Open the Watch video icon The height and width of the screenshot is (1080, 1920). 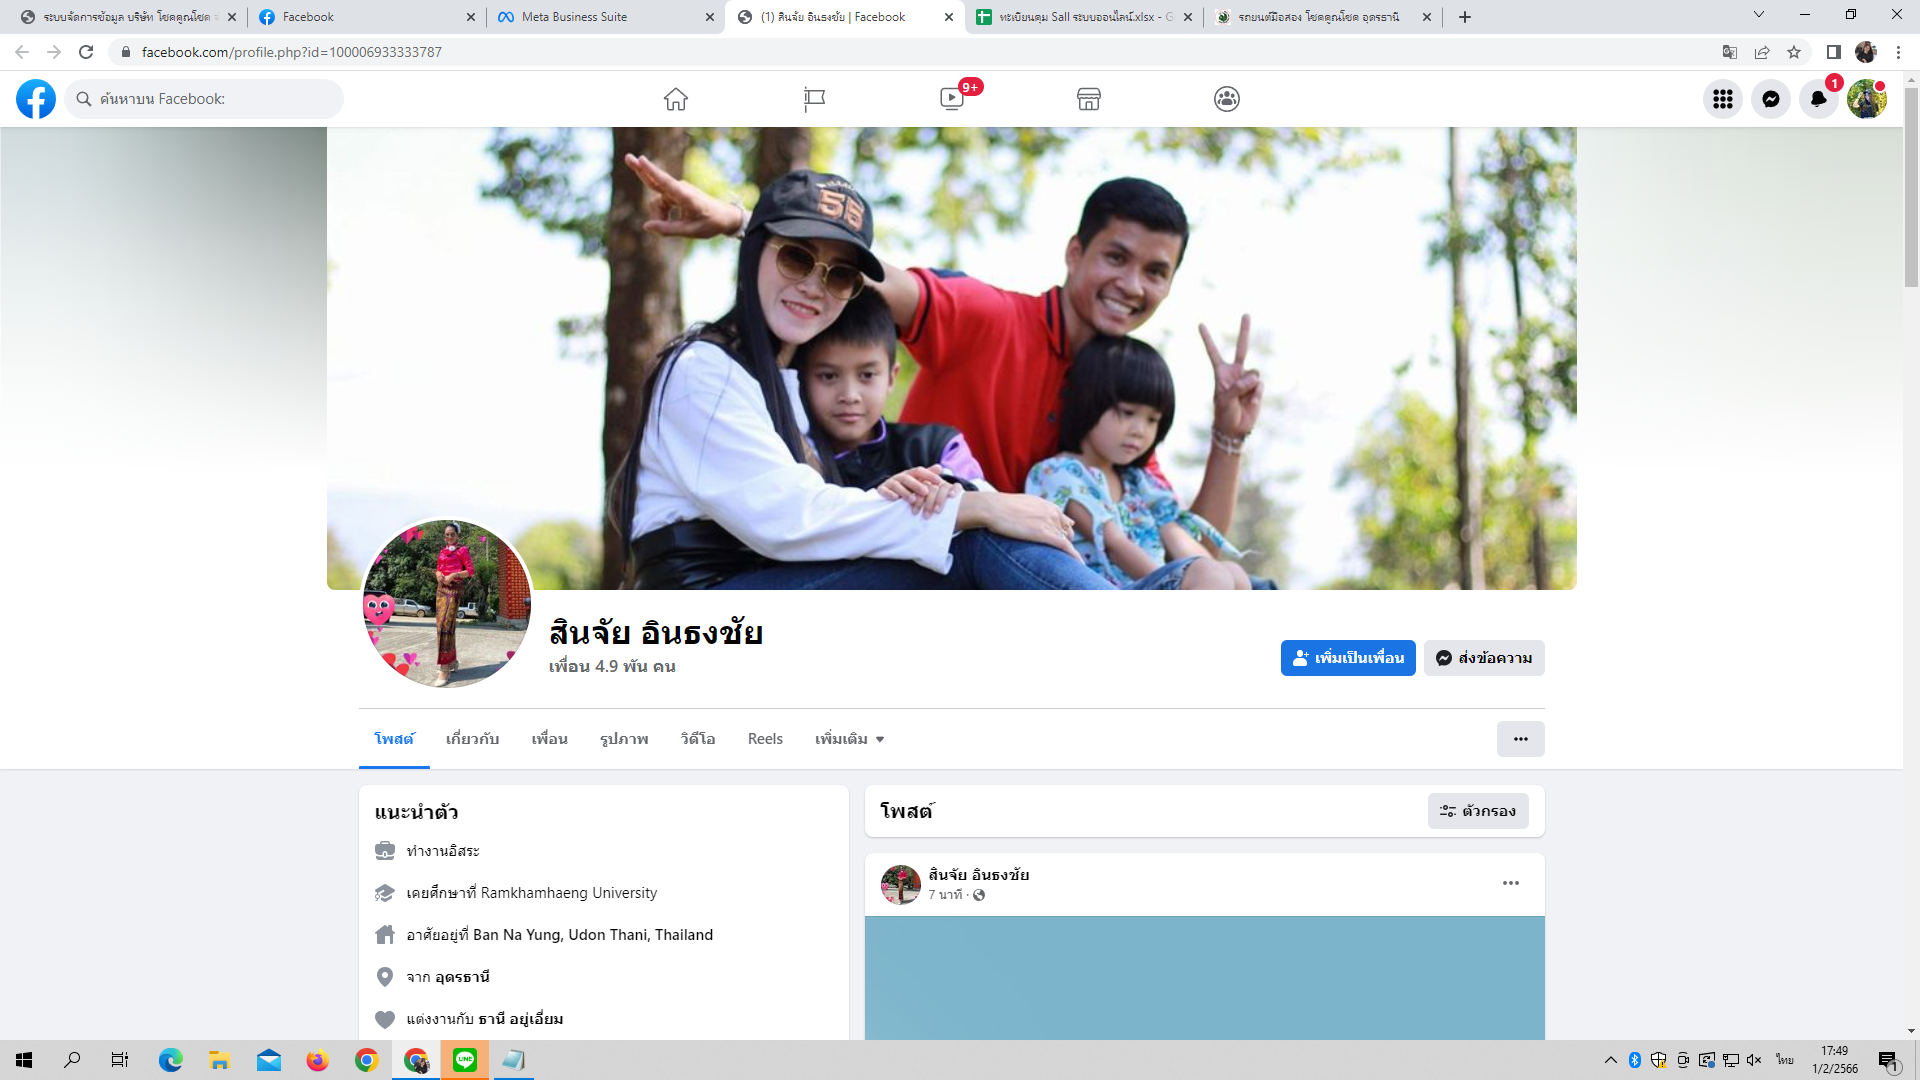tap(952, 99)
